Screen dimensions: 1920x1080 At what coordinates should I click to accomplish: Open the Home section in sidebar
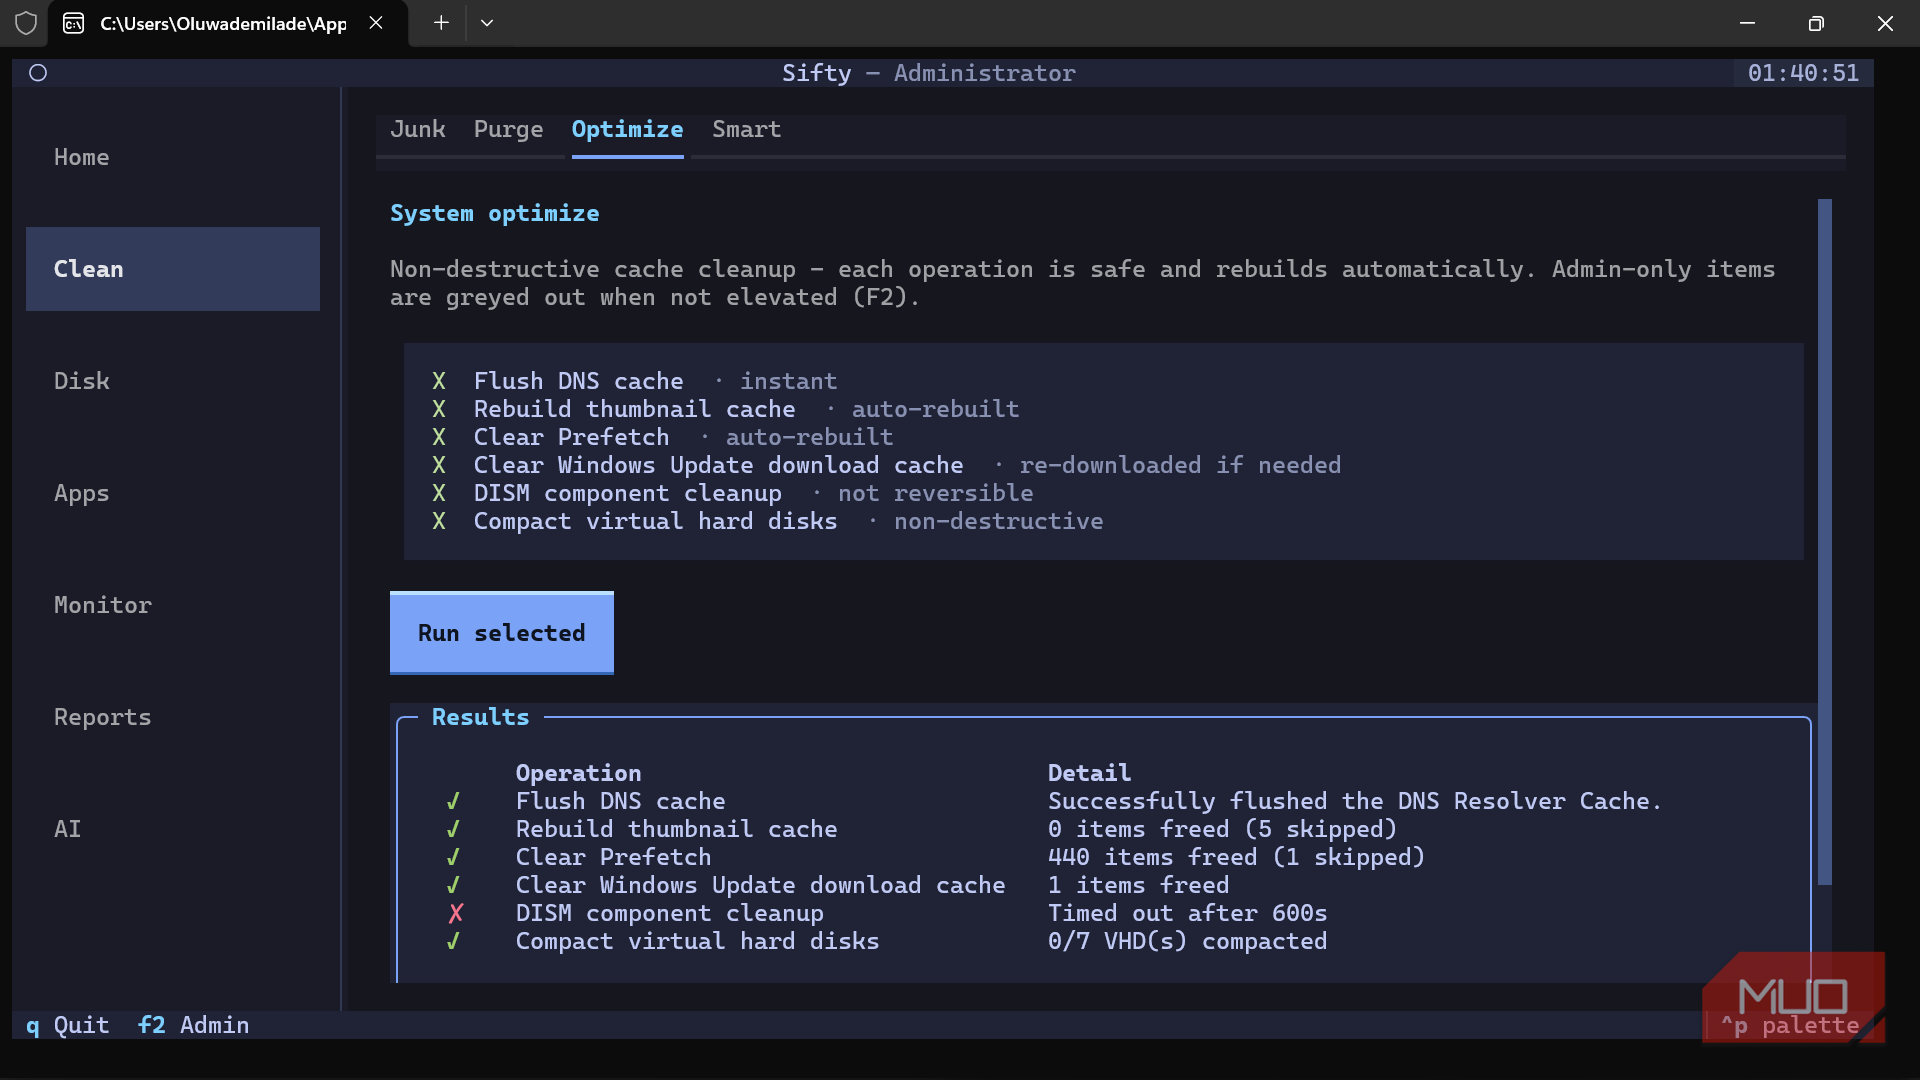(173, 157)
